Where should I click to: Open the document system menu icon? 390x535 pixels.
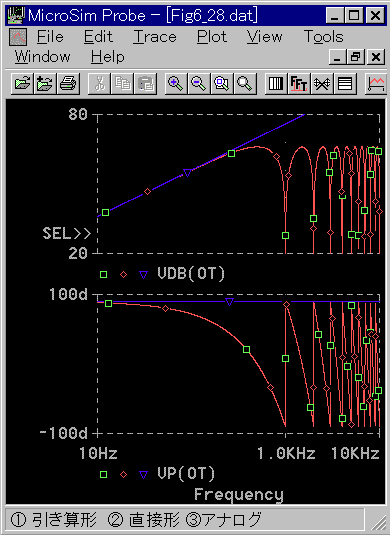(x=18, y=37)
